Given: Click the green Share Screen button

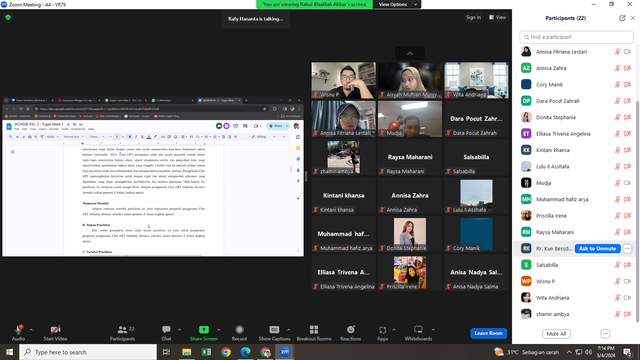Looking at the screenshot, I should tap(204, 333).
